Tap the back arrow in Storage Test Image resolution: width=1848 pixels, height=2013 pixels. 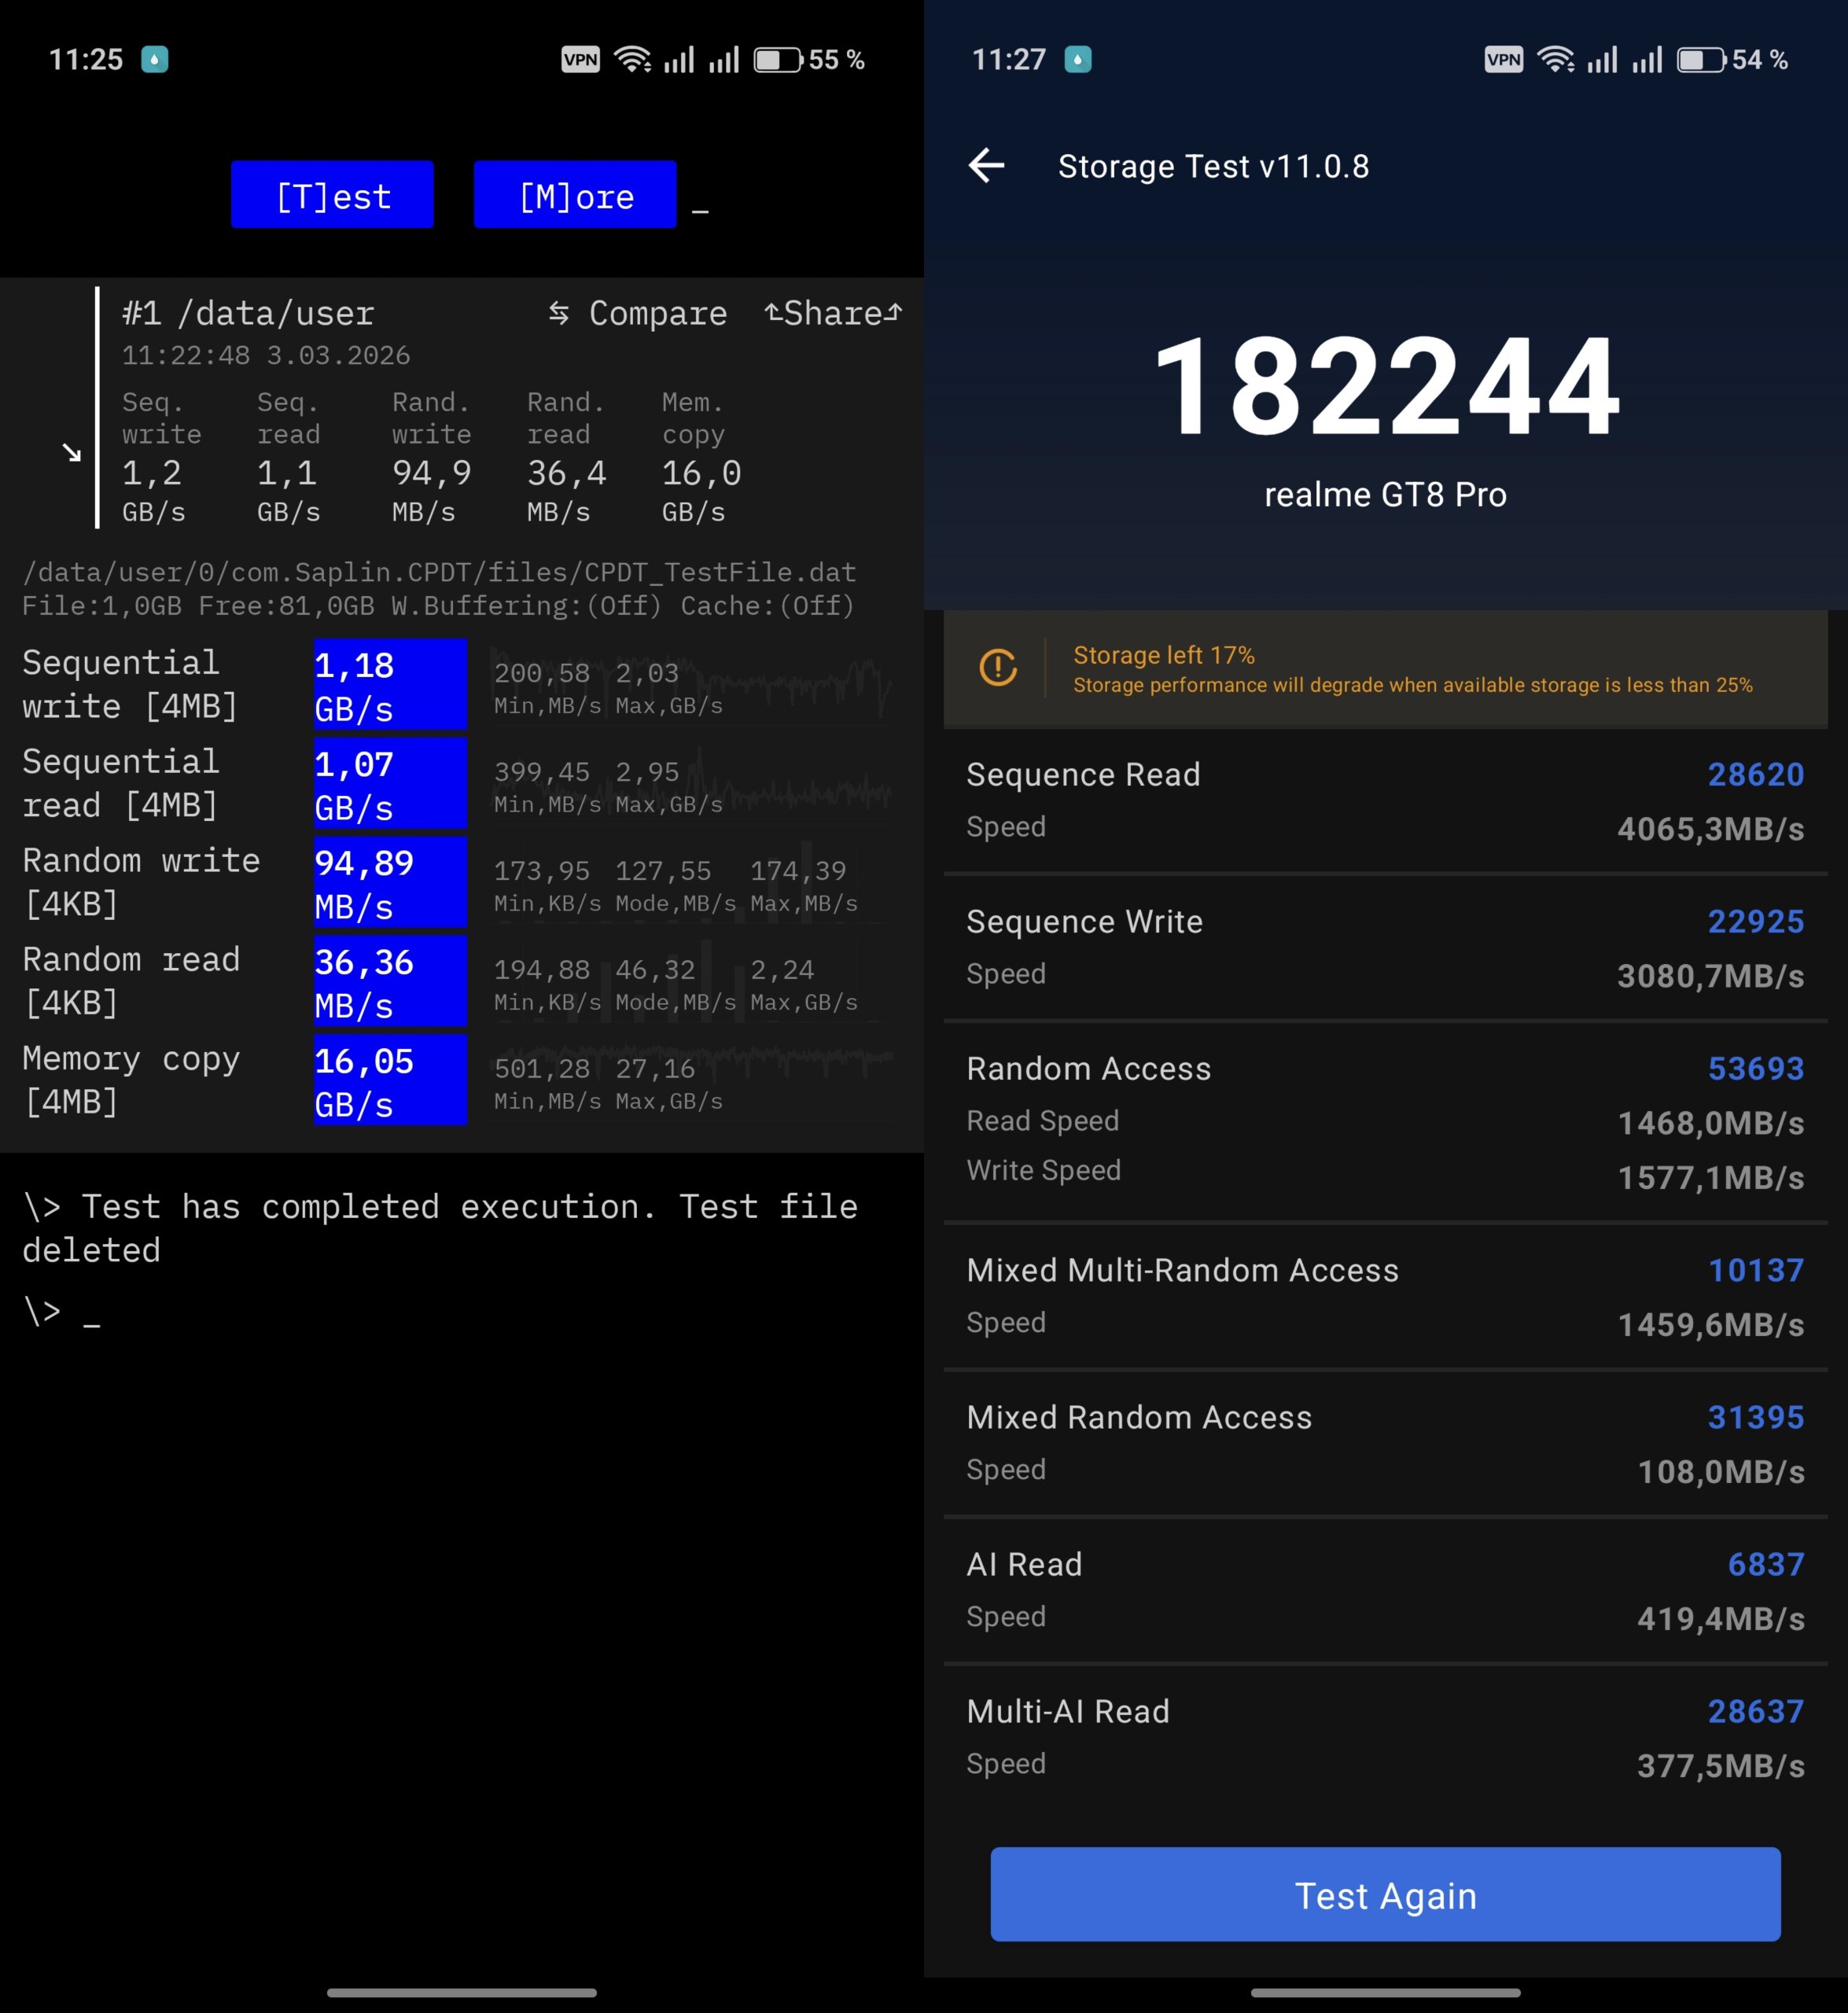(986, 166)
